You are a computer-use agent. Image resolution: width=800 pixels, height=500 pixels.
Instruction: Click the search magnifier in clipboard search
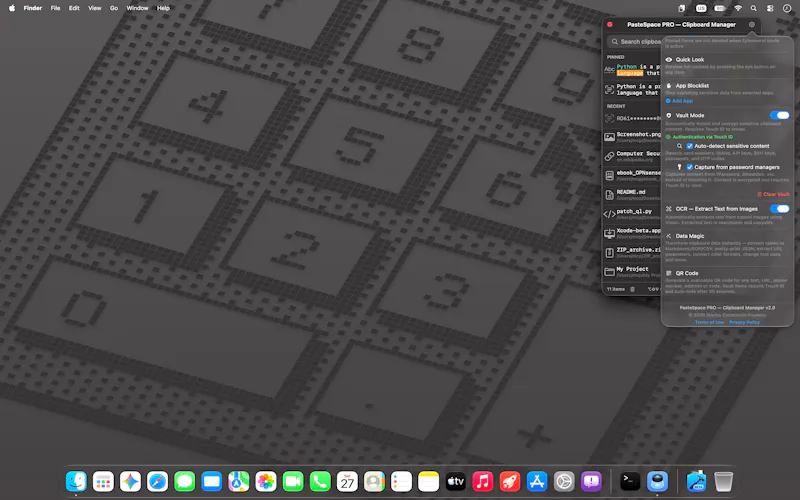tap(615, 42)
